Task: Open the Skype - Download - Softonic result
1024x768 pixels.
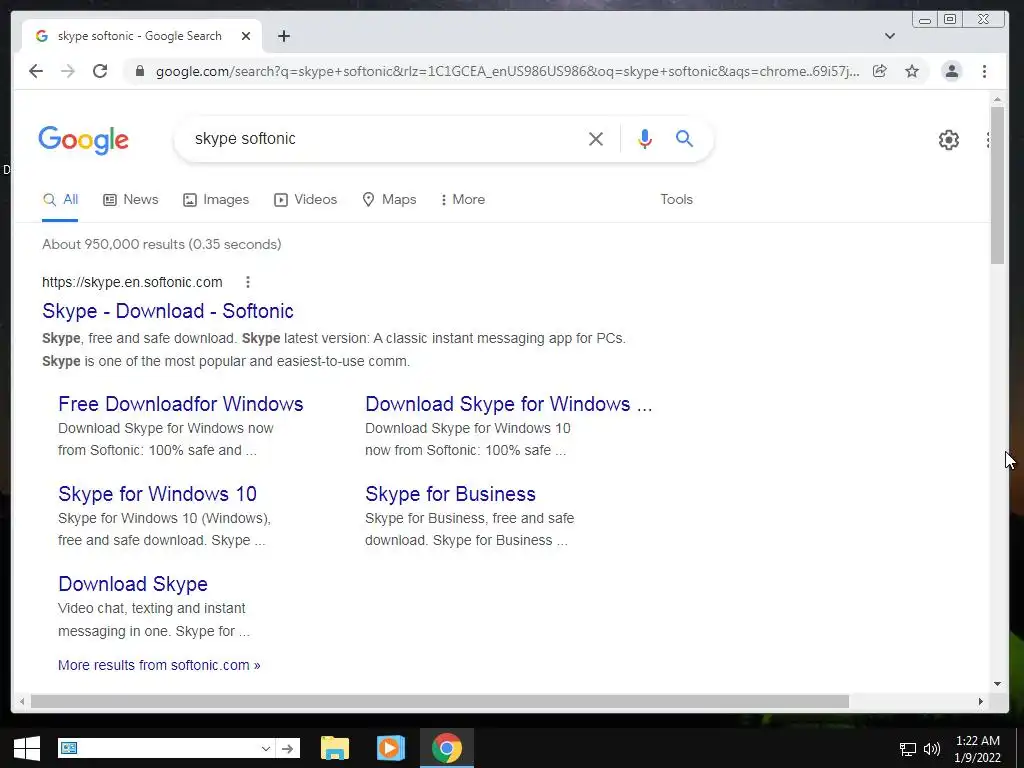Action: point(168,311)
